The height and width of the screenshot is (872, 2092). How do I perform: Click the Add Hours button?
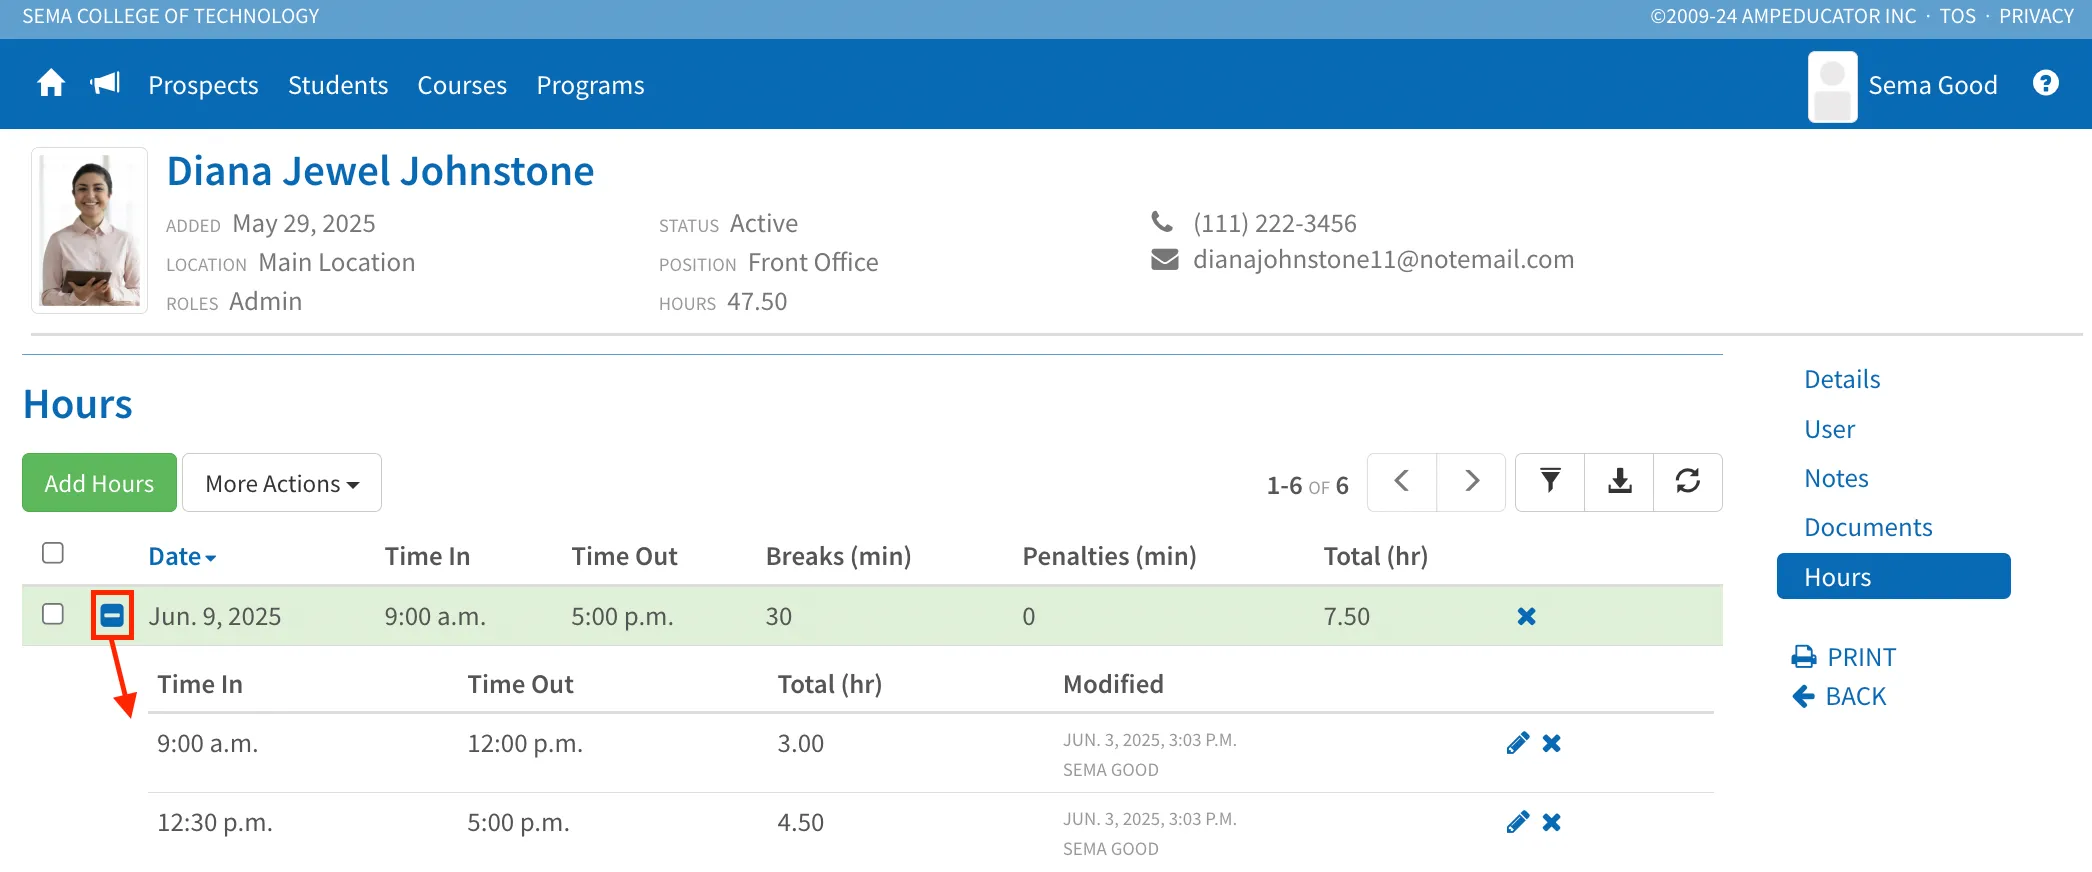click(99, 483)
